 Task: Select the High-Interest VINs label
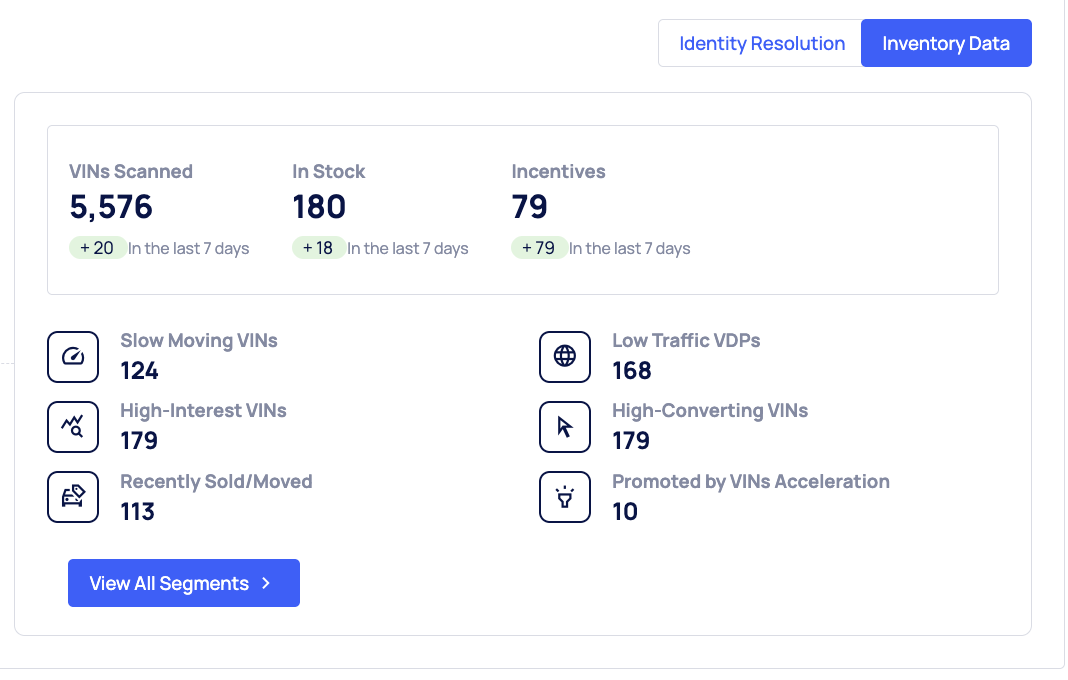tap(203, 411)
